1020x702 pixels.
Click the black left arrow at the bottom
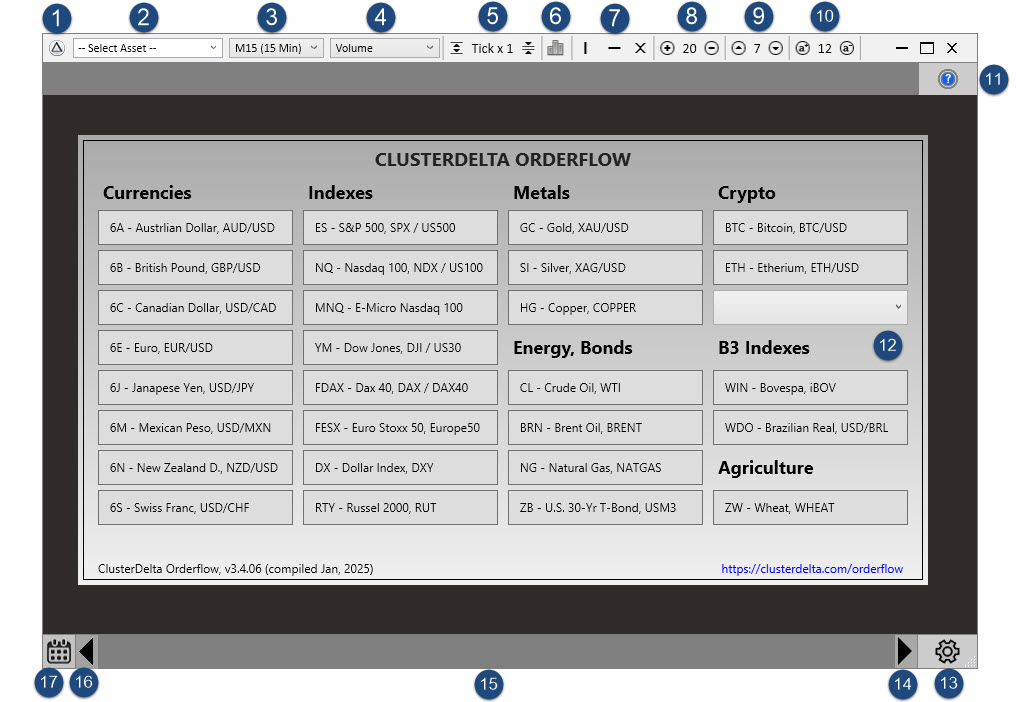(x=87, y=651)
